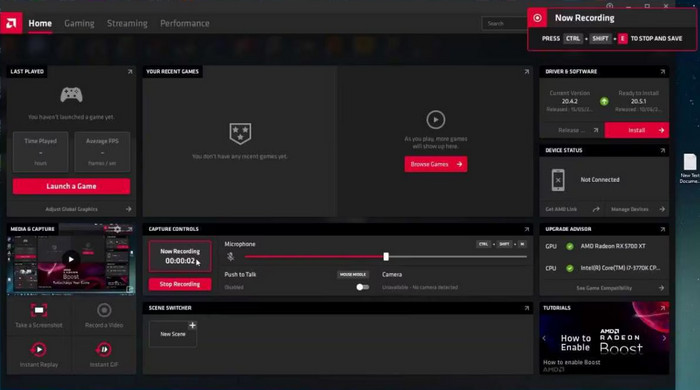Expand the Media & Capture panel

[130, 229]
